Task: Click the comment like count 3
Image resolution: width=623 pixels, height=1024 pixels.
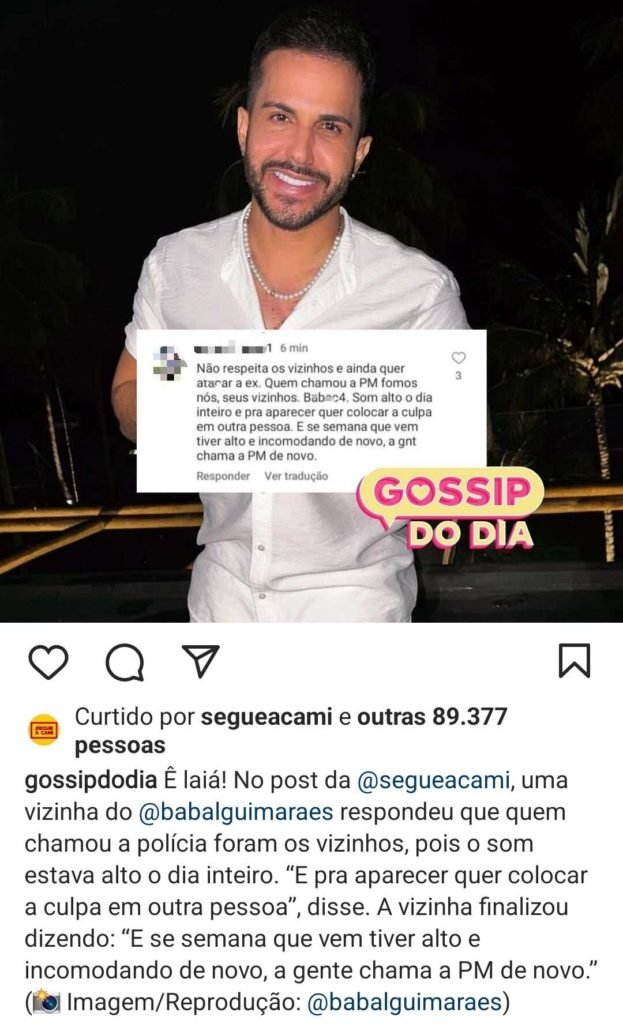Action: pos(458,376)
